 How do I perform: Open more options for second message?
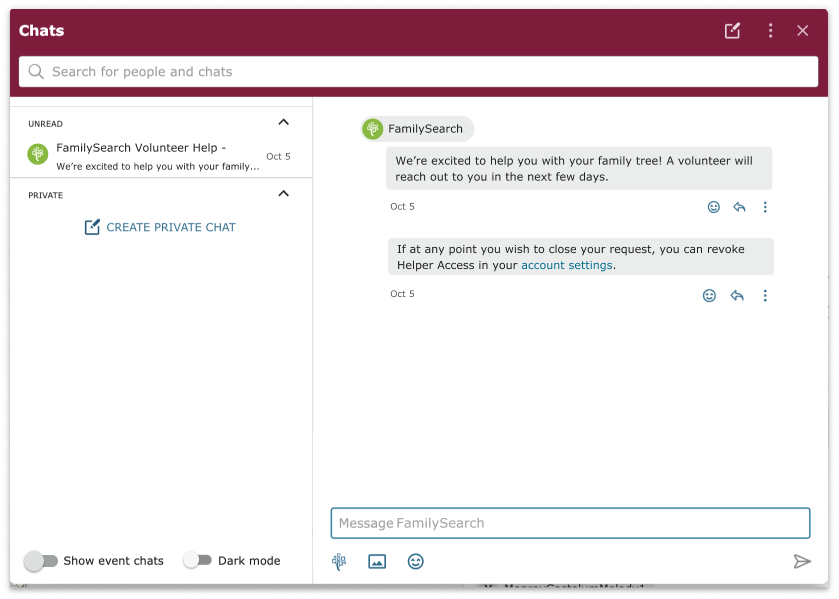(x=765, y=296)
